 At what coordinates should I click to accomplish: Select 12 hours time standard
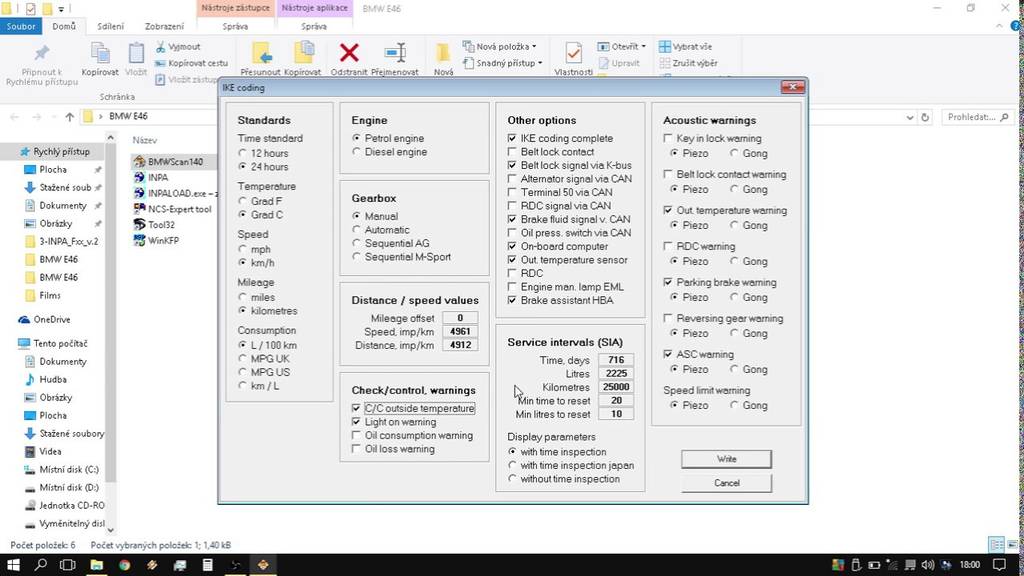242,153
